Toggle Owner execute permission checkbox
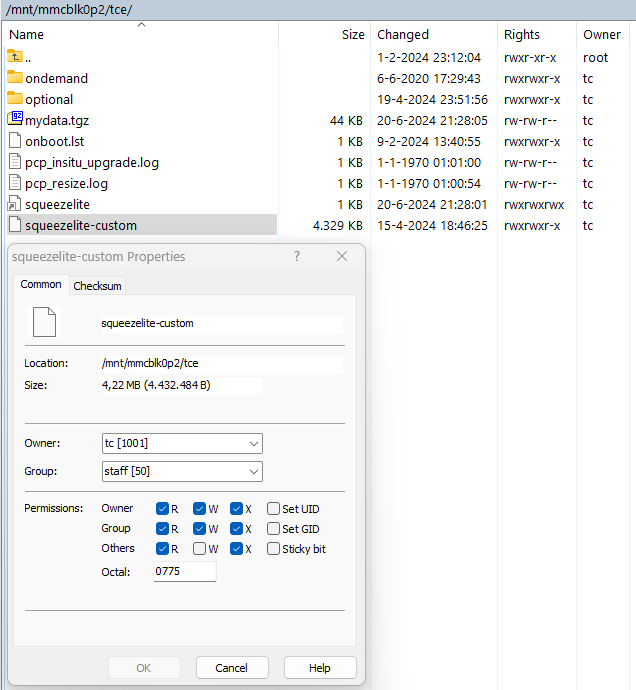The image size is (636, 690). tap(236, 509)
